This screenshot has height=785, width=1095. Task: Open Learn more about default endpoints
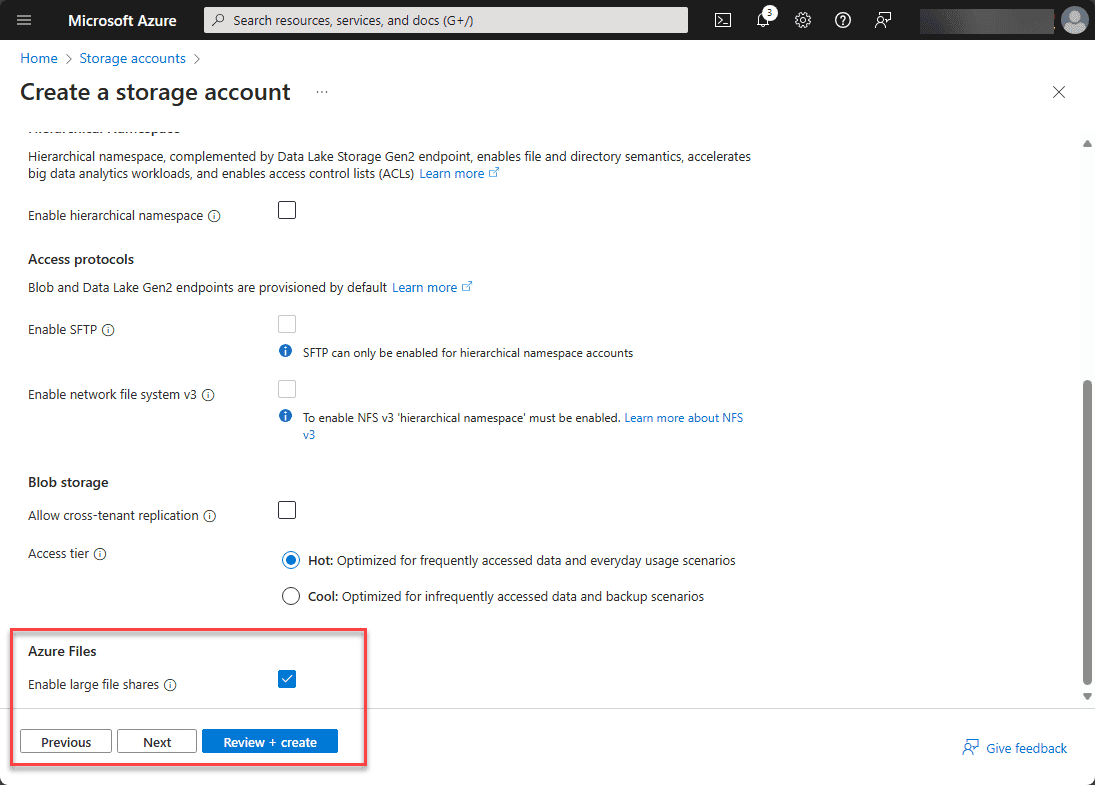[x=425, y=288]
